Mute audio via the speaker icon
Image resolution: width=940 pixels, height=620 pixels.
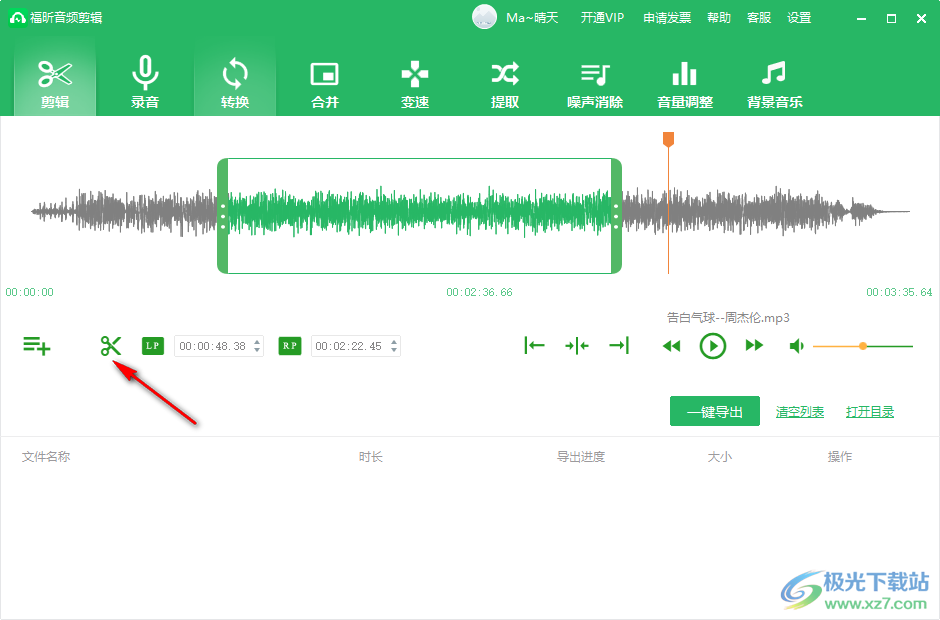pos(796,346)
